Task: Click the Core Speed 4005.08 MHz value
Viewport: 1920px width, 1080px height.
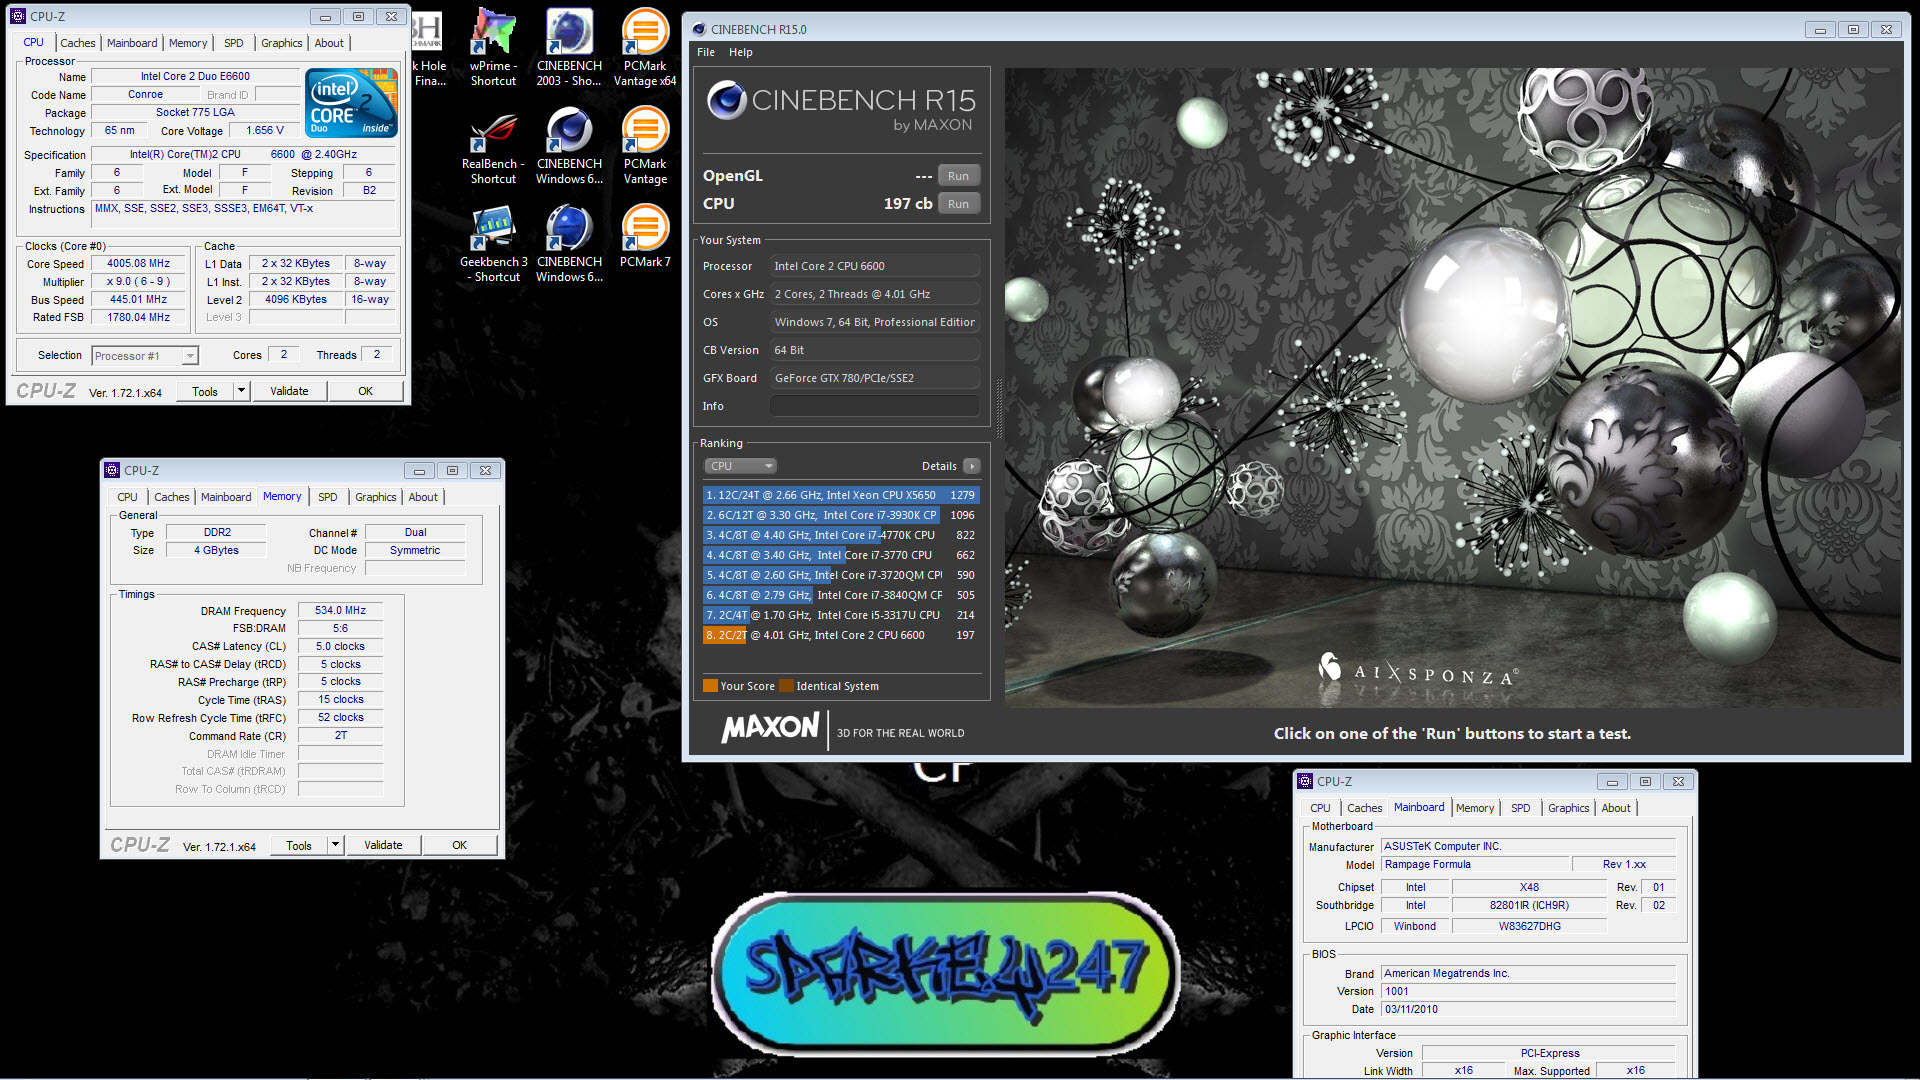Action: click(139, 264)
